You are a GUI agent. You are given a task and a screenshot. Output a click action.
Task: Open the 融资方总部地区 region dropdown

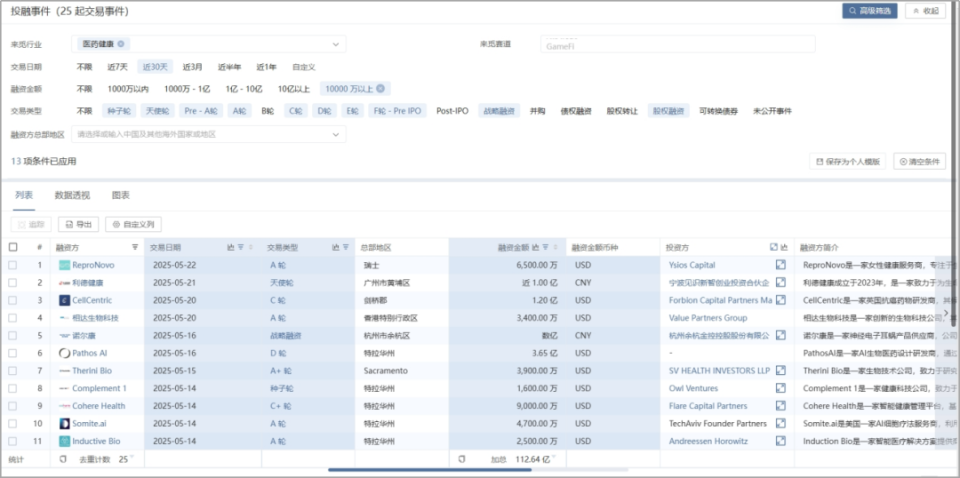pyautogui.click(x=209, y=134)
